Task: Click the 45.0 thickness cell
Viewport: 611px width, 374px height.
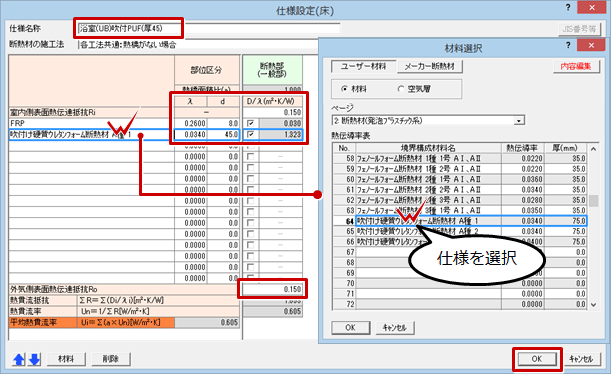Action: [223, 135]
